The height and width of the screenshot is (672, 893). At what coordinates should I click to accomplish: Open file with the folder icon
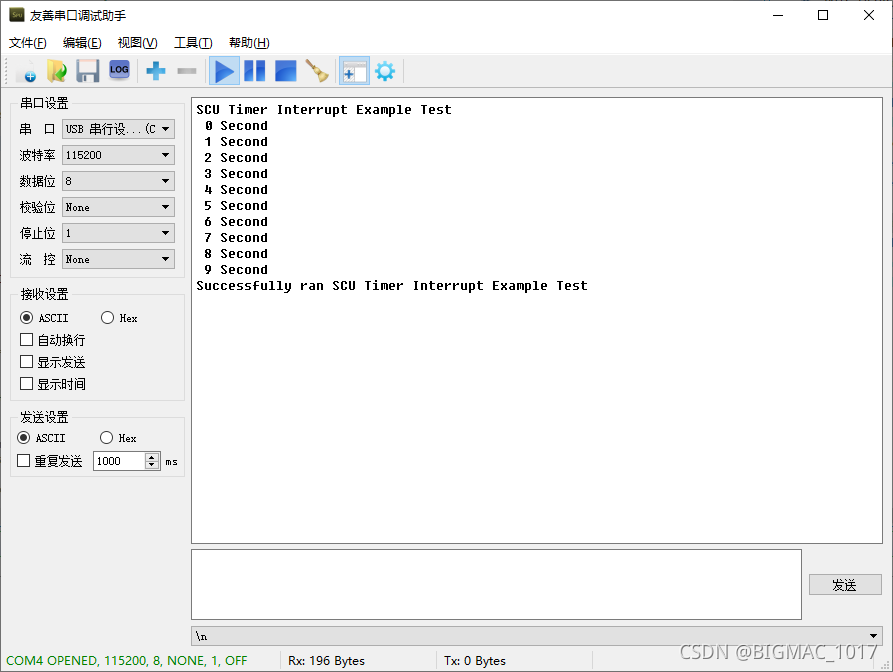(56, 71)
